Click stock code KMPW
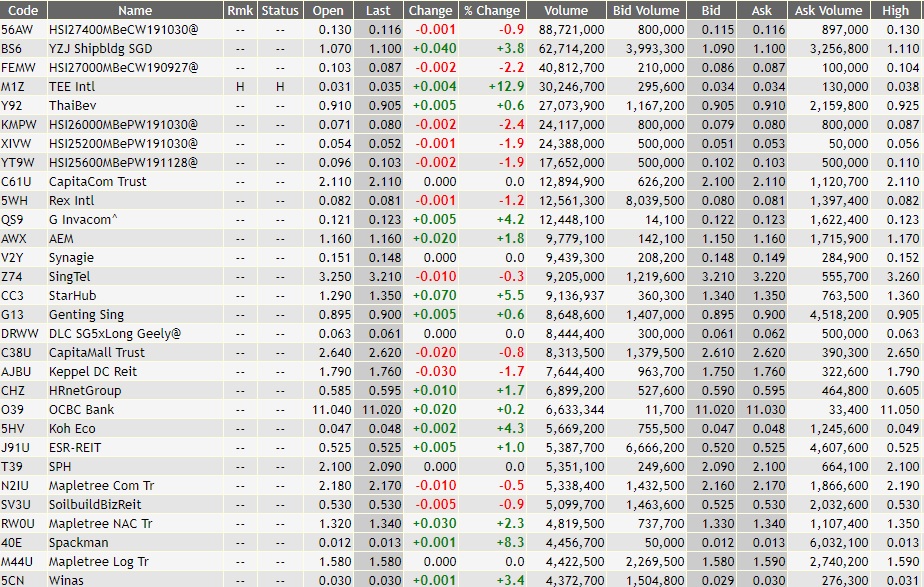Screen dimensions: 924x587 coord(19,124)
